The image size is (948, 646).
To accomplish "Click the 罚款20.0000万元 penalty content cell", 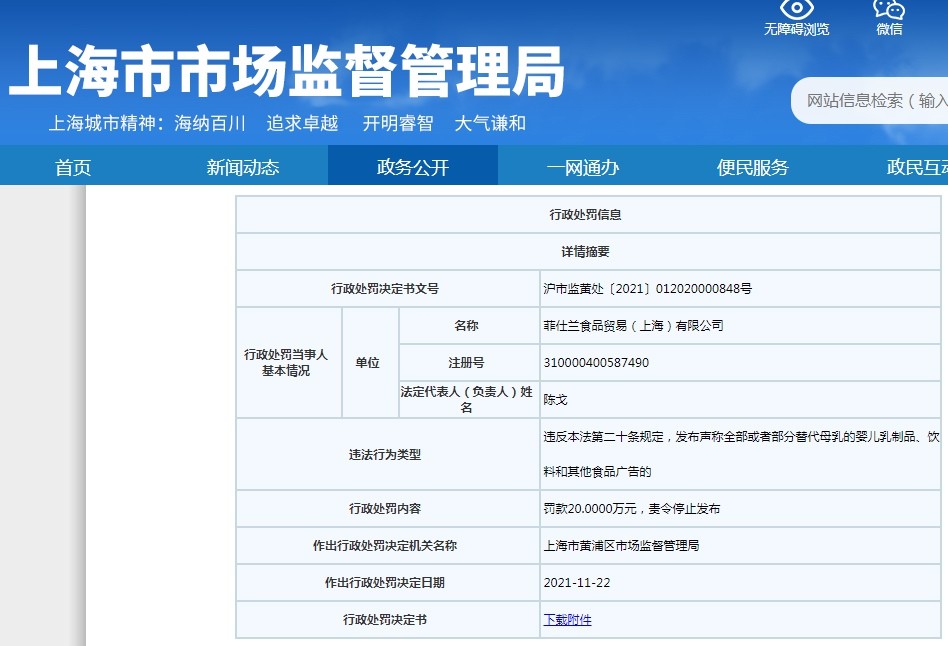I will (x=631, y=509).
